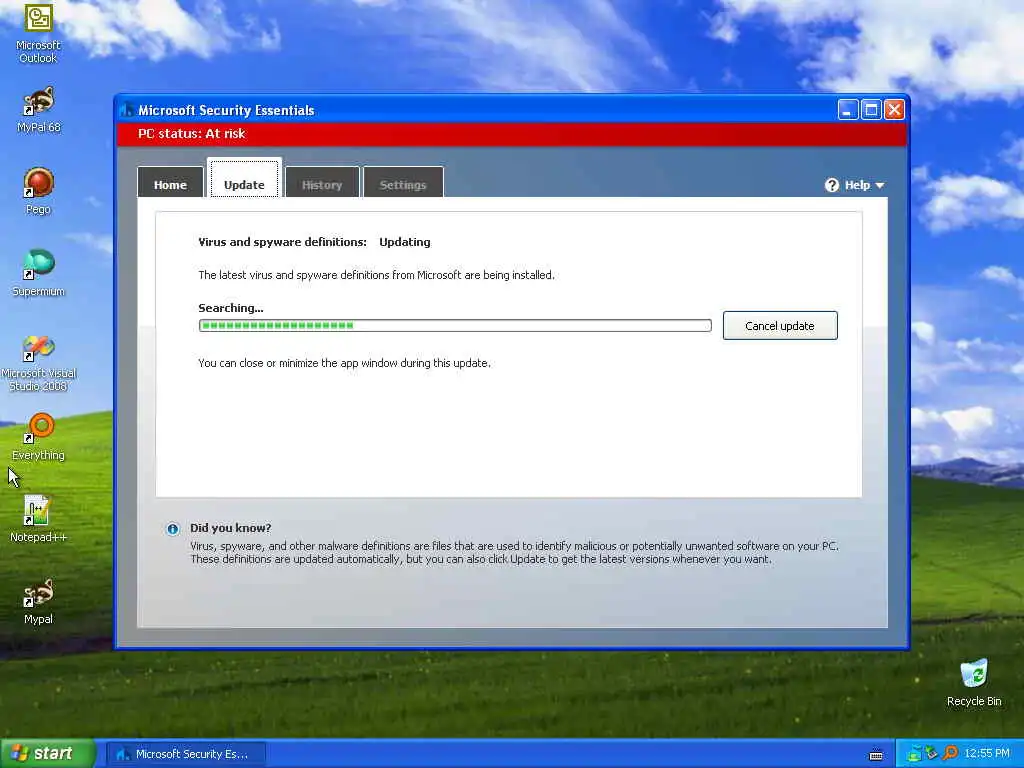Click the 'Did you know?' info icon
1024x768 pixels.
172,529
